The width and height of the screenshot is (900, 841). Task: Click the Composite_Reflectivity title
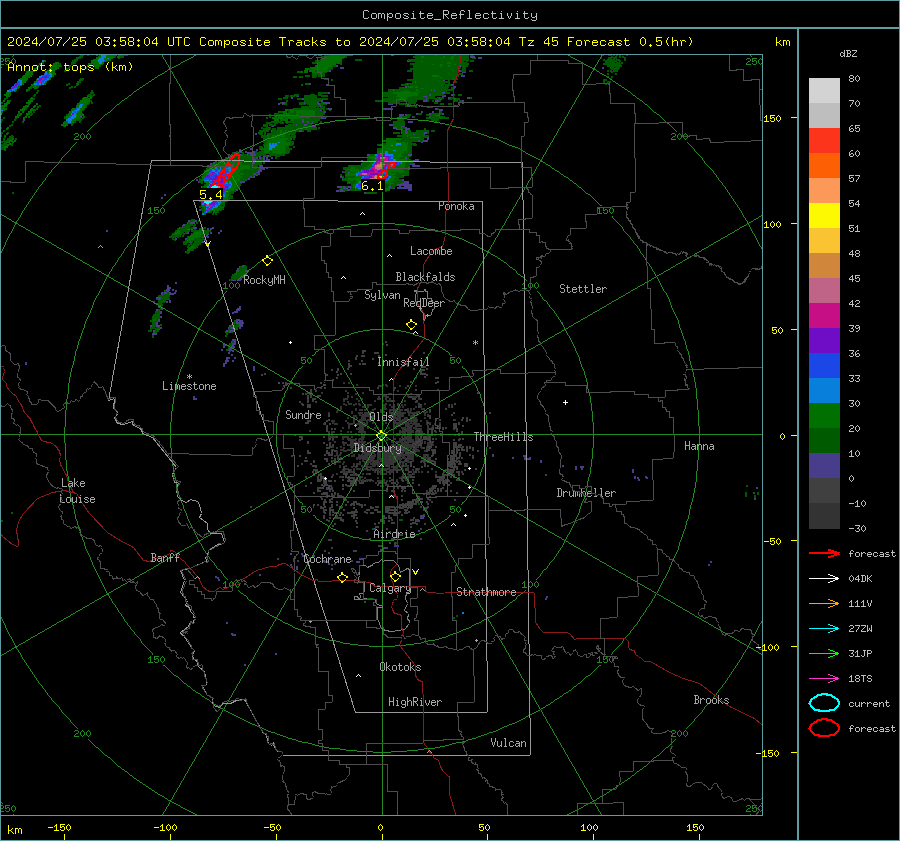(x=450, y=15)
